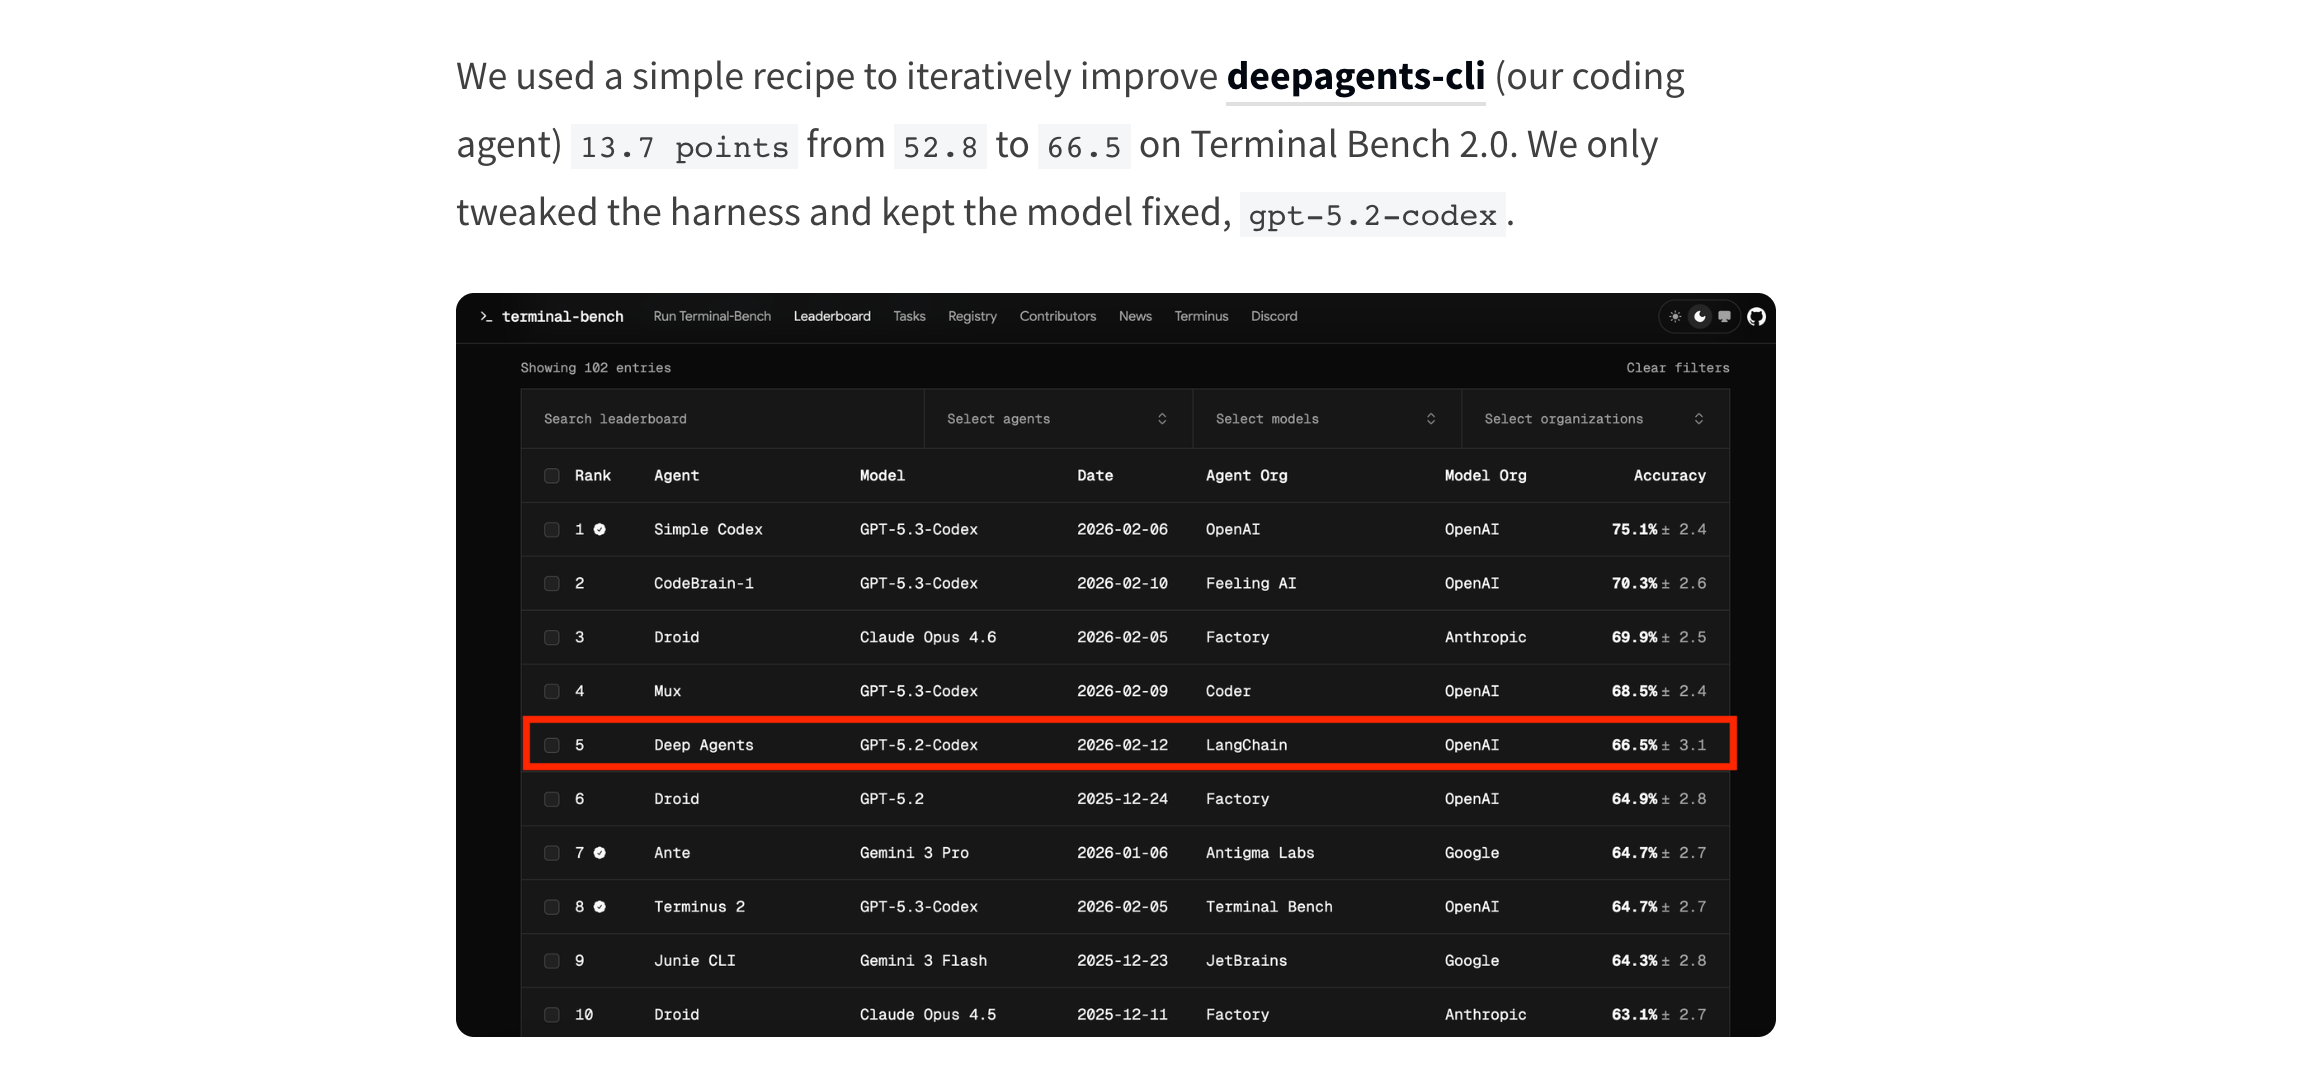Open the Registry page
2306x1092 pixels.
(972, 317)
